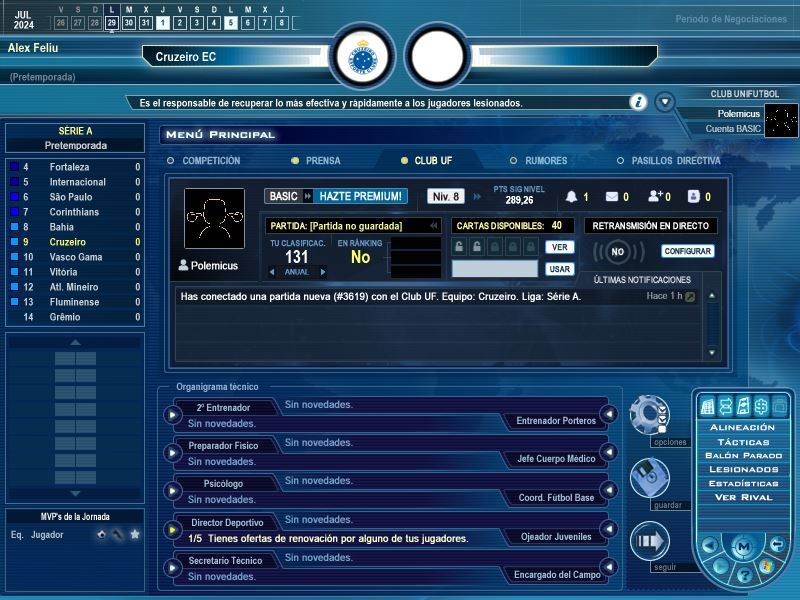Click the Polemicus silhouette avatar

pyautogui.click(x=214, y=218)
